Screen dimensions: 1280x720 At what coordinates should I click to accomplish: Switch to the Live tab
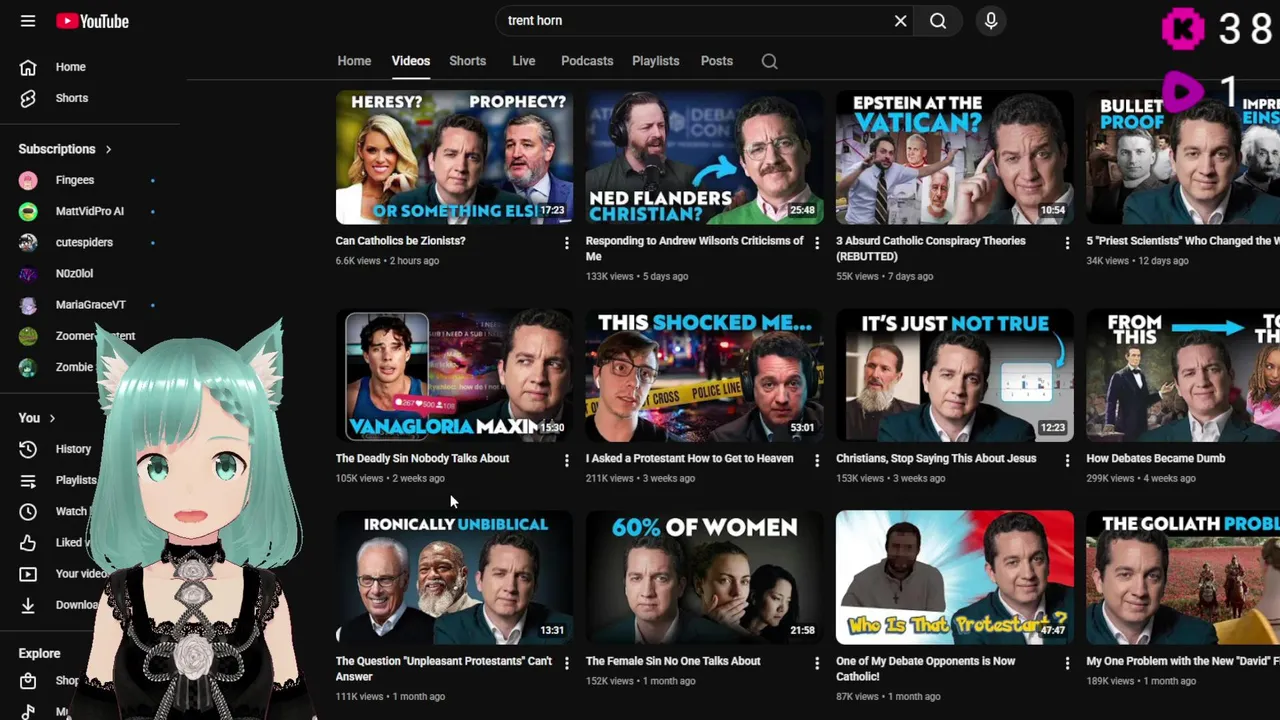coord(524,61)
